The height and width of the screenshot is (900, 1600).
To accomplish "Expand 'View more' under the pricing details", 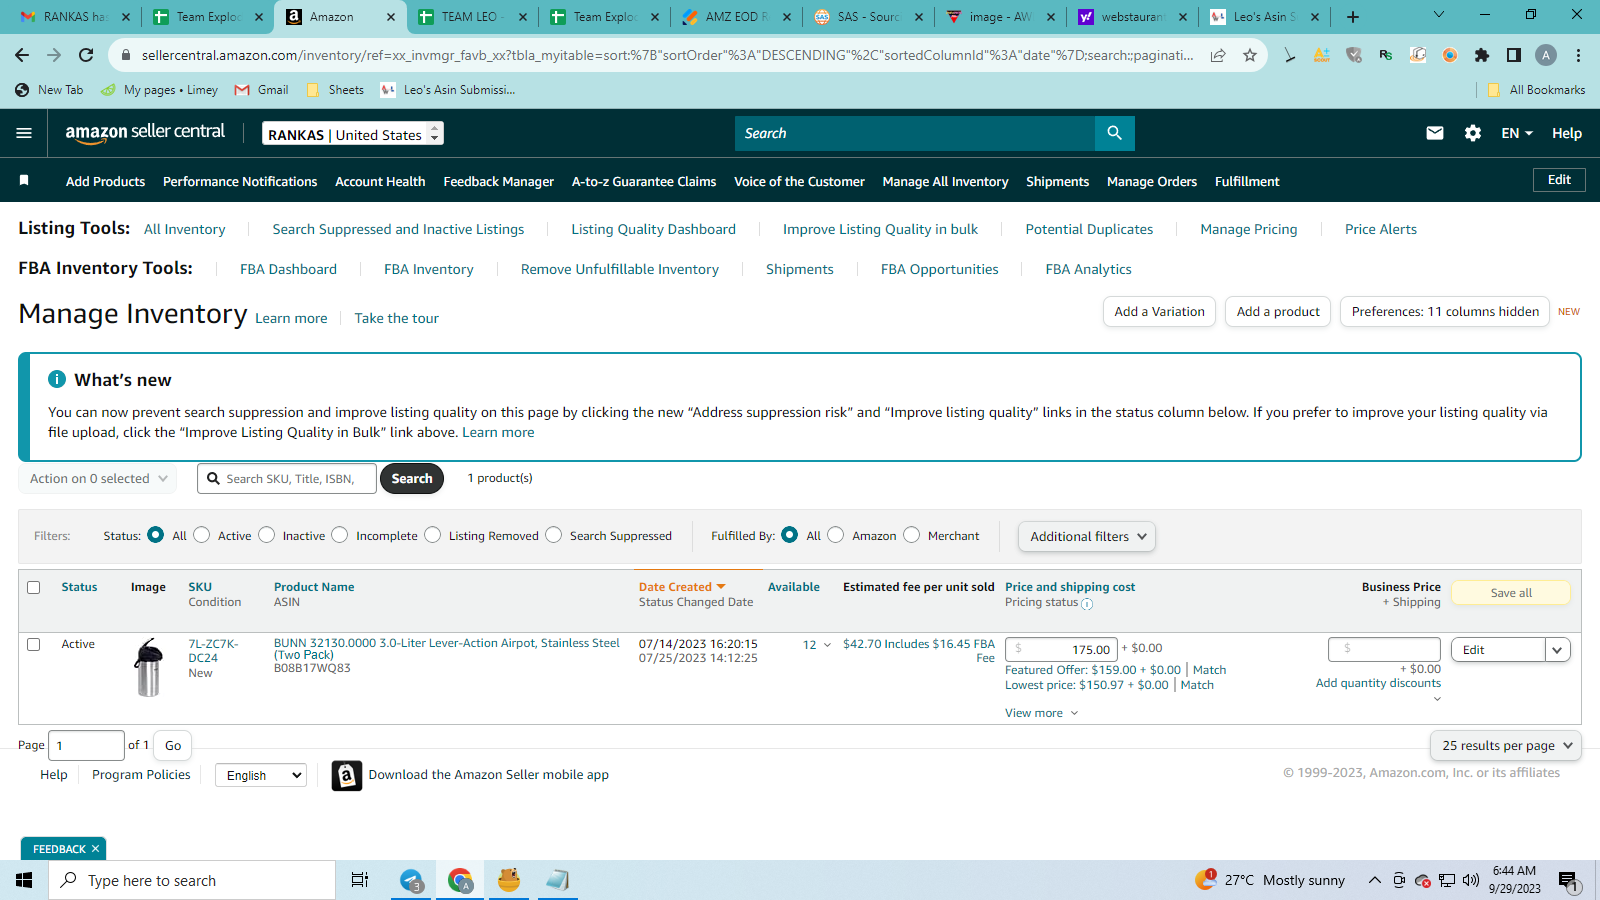I will tap(1042, 713).
